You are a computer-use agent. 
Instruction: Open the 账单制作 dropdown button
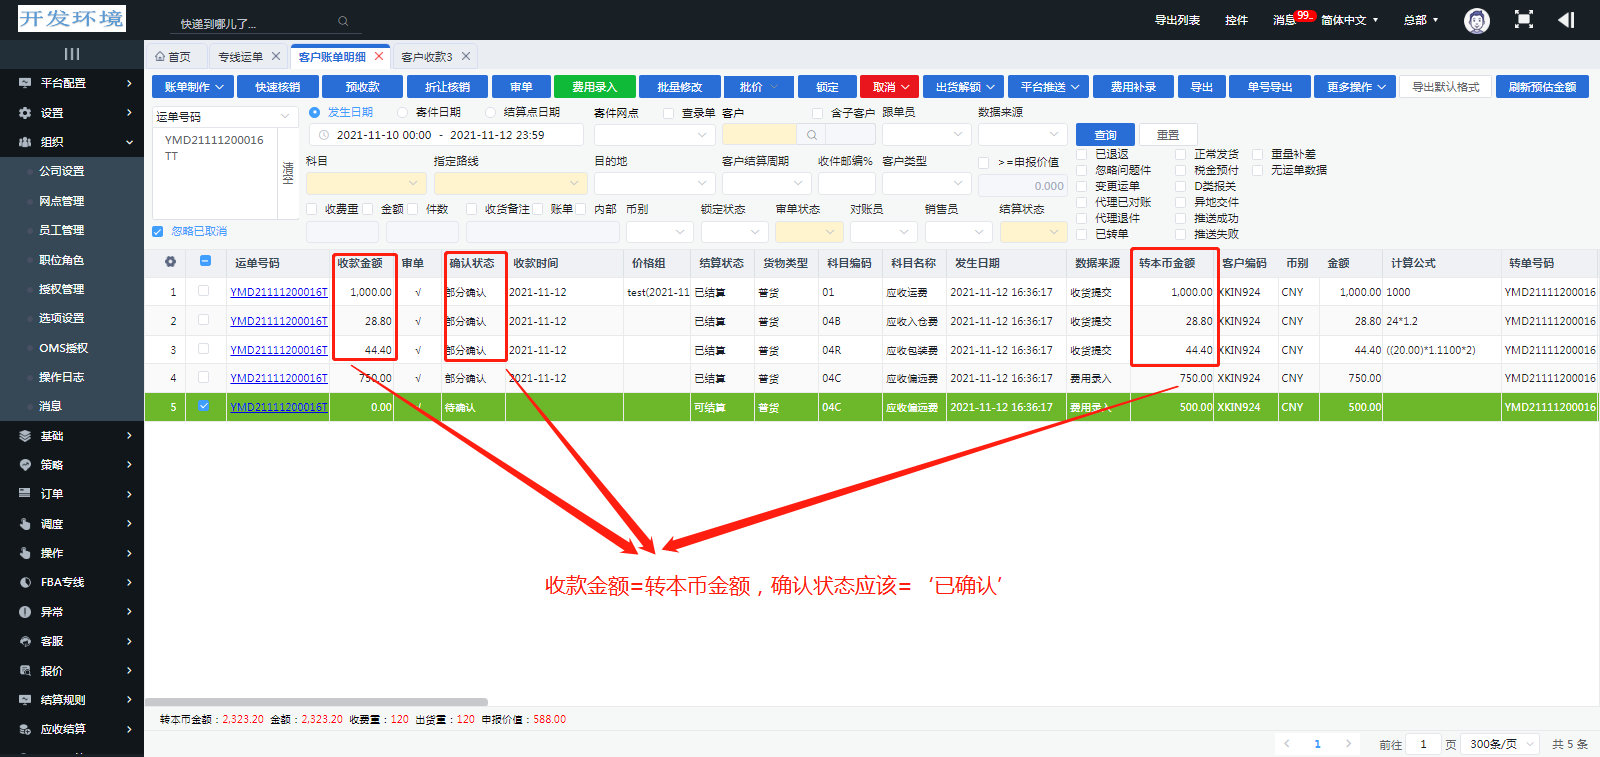(x=193, y=87)
